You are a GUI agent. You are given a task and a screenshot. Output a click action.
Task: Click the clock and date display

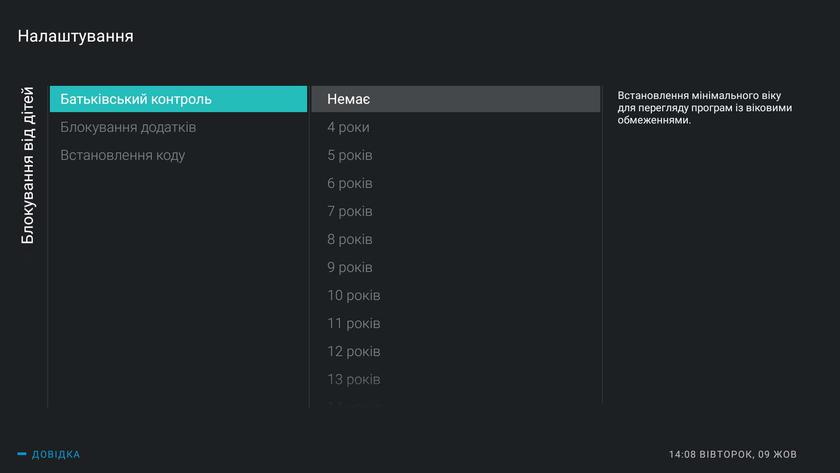point(732,455)
